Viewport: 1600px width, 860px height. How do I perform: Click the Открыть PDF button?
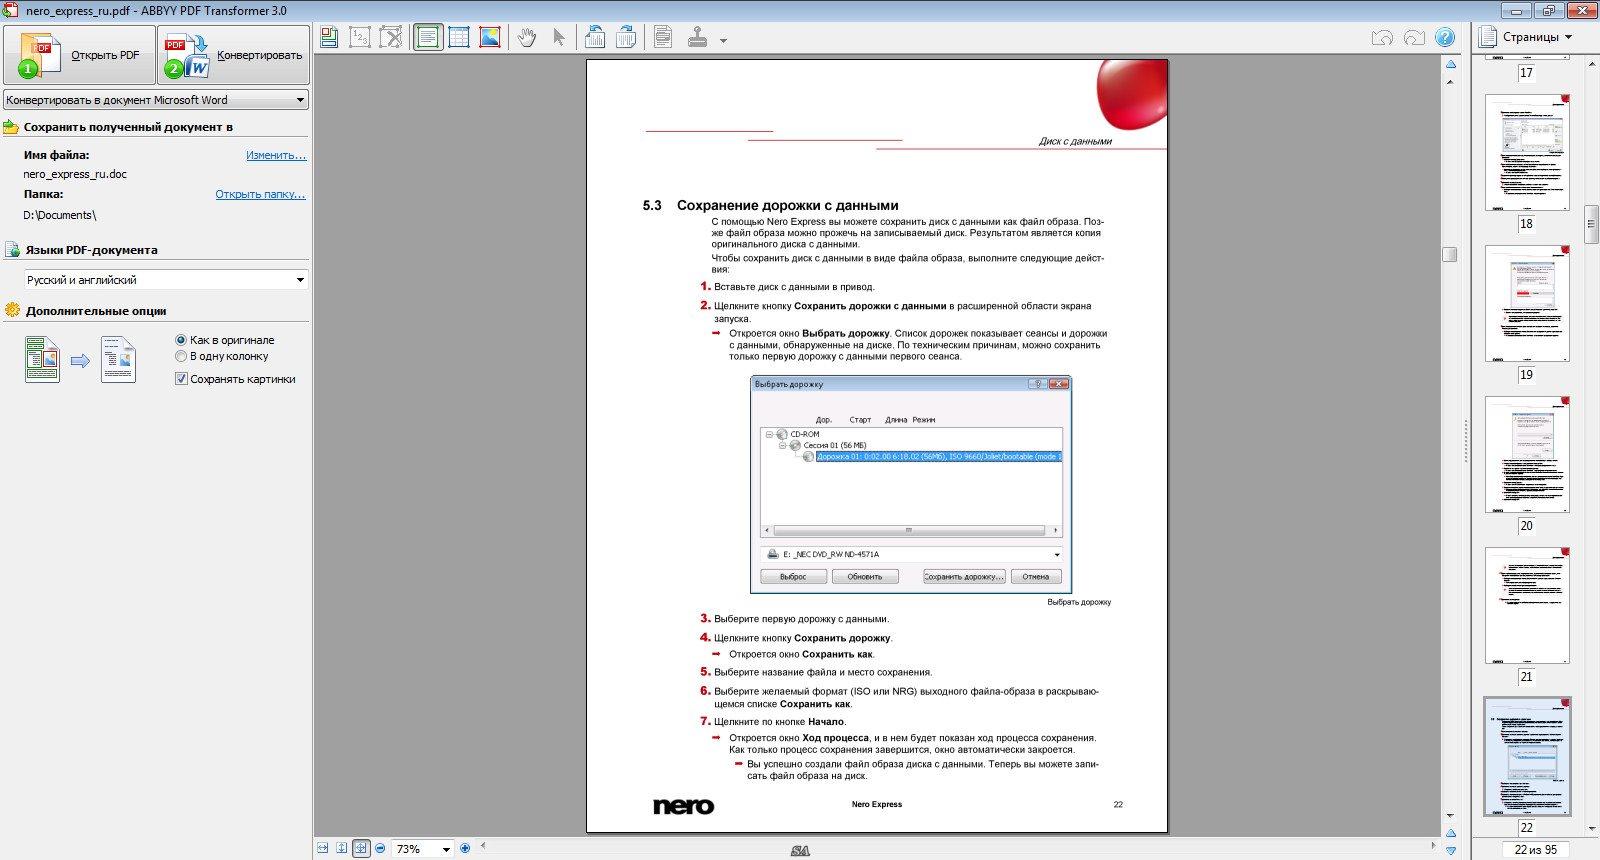[80, 55]
